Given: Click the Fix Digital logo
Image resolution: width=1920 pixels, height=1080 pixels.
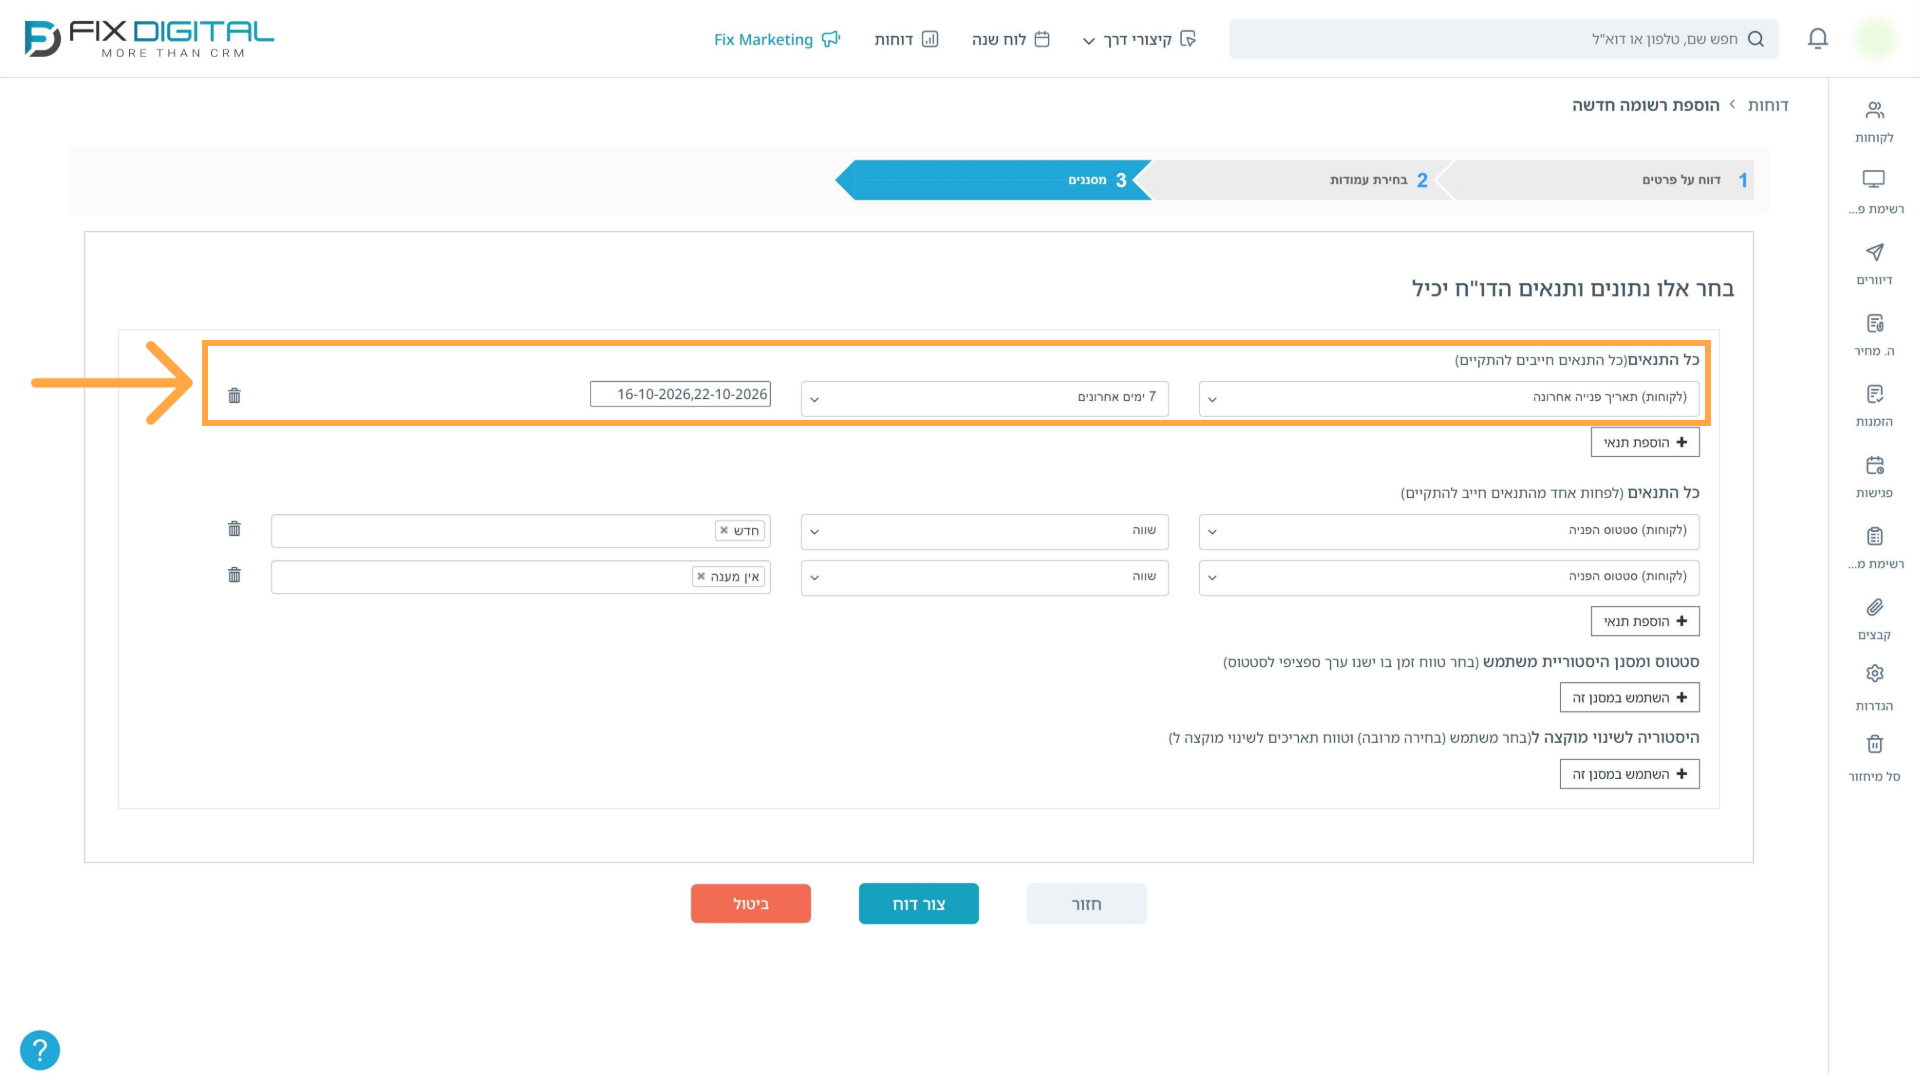Looking at the screenshot, I should 149,39.
